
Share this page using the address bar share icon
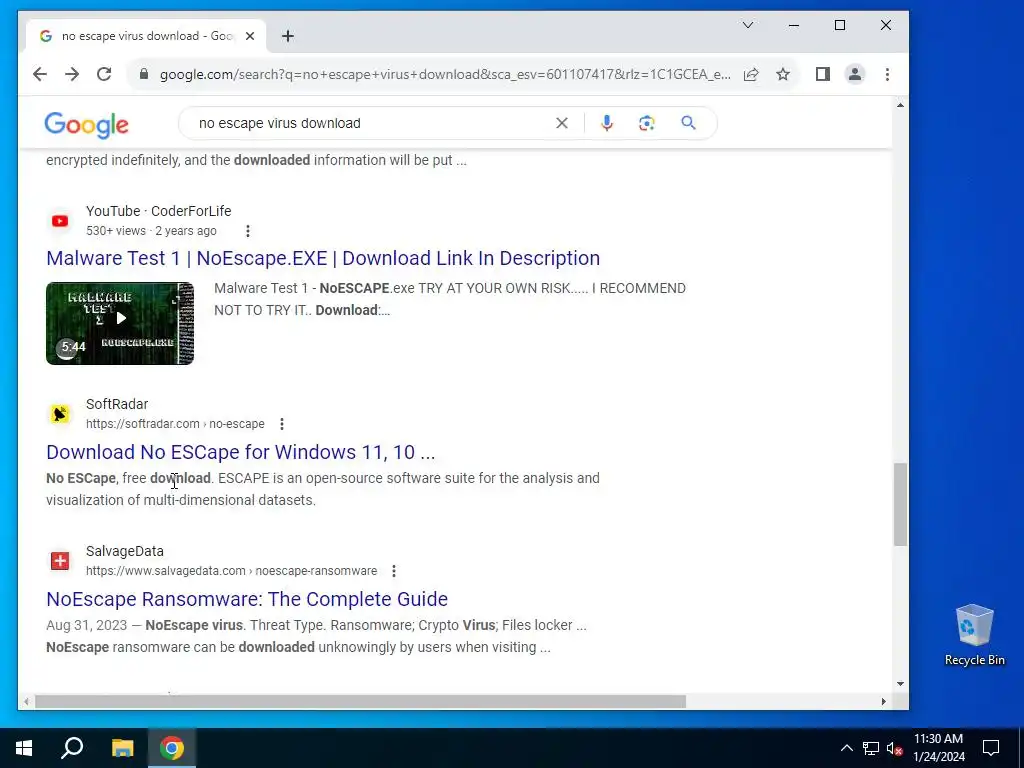tap(751, 74)
